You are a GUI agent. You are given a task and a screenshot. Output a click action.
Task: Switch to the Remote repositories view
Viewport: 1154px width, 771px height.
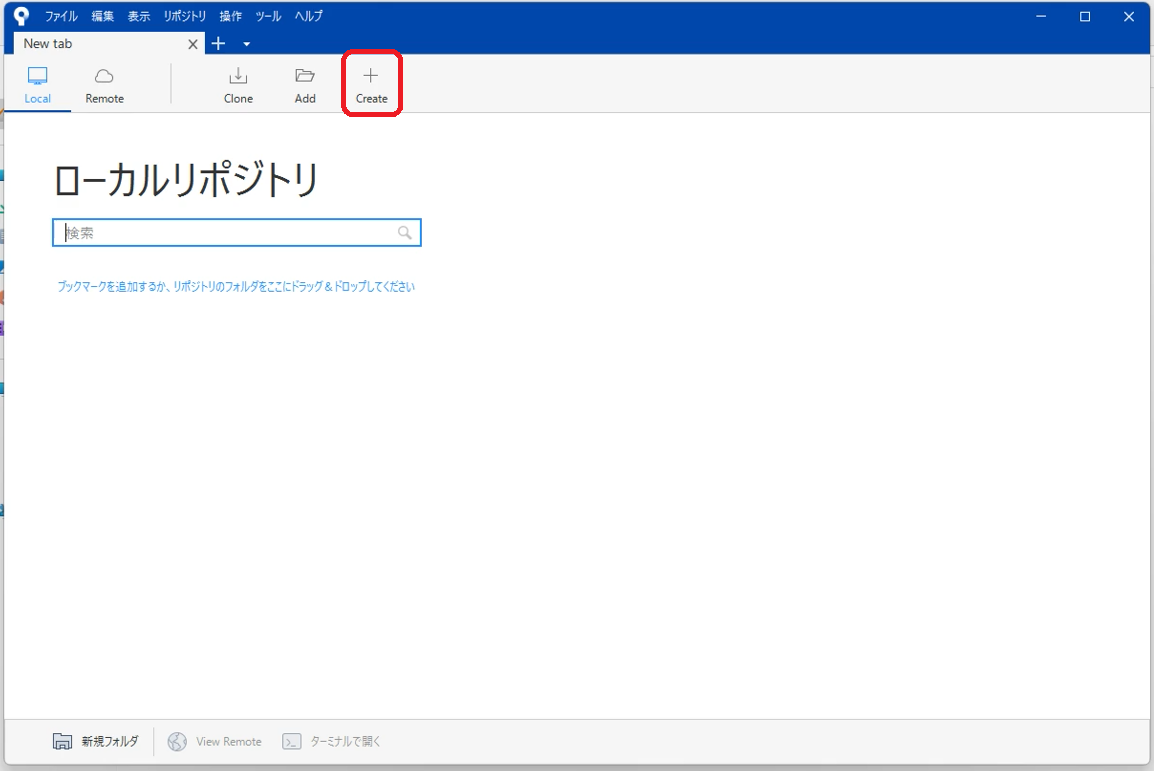click(105, 85)
